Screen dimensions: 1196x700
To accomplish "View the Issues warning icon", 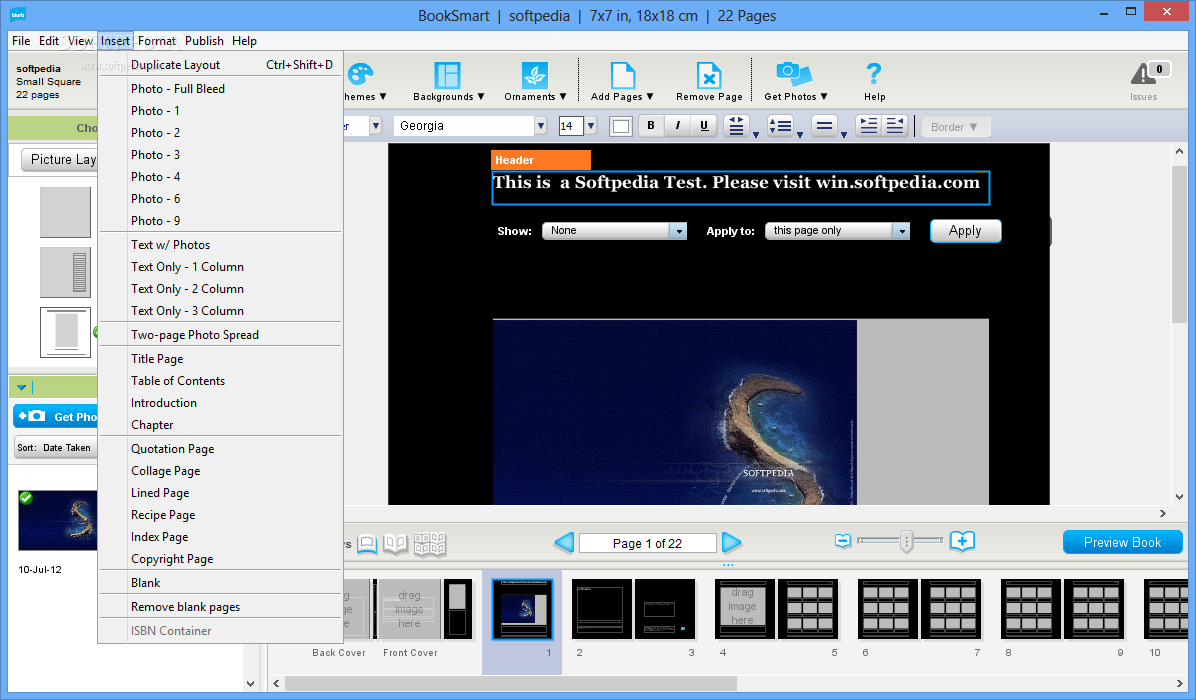I will [x=1143, y=75].
